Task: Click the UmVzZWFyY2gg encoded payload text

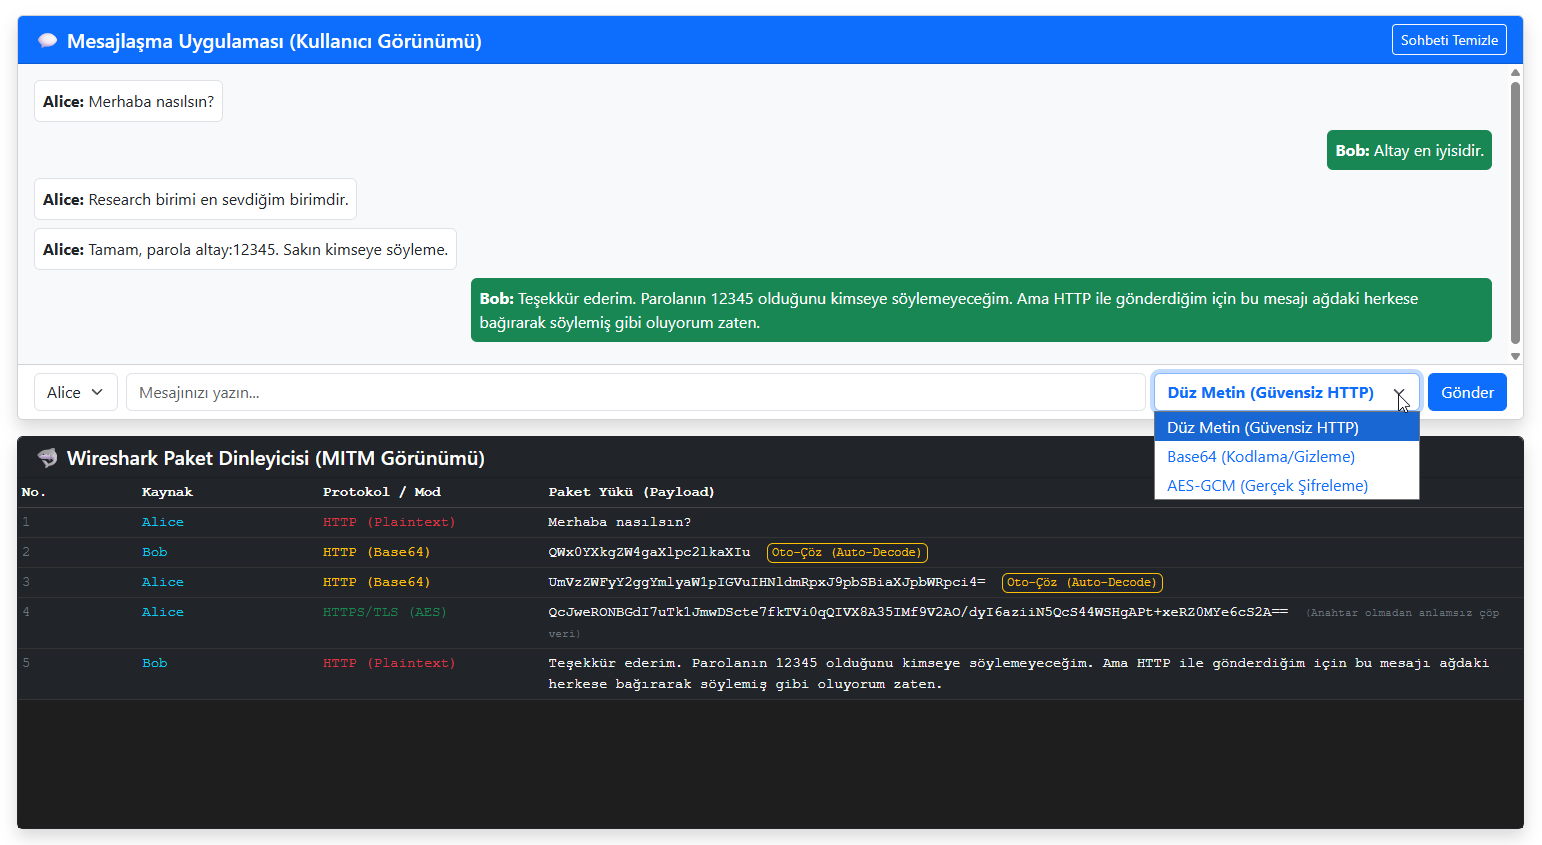Action: [767, 582]
